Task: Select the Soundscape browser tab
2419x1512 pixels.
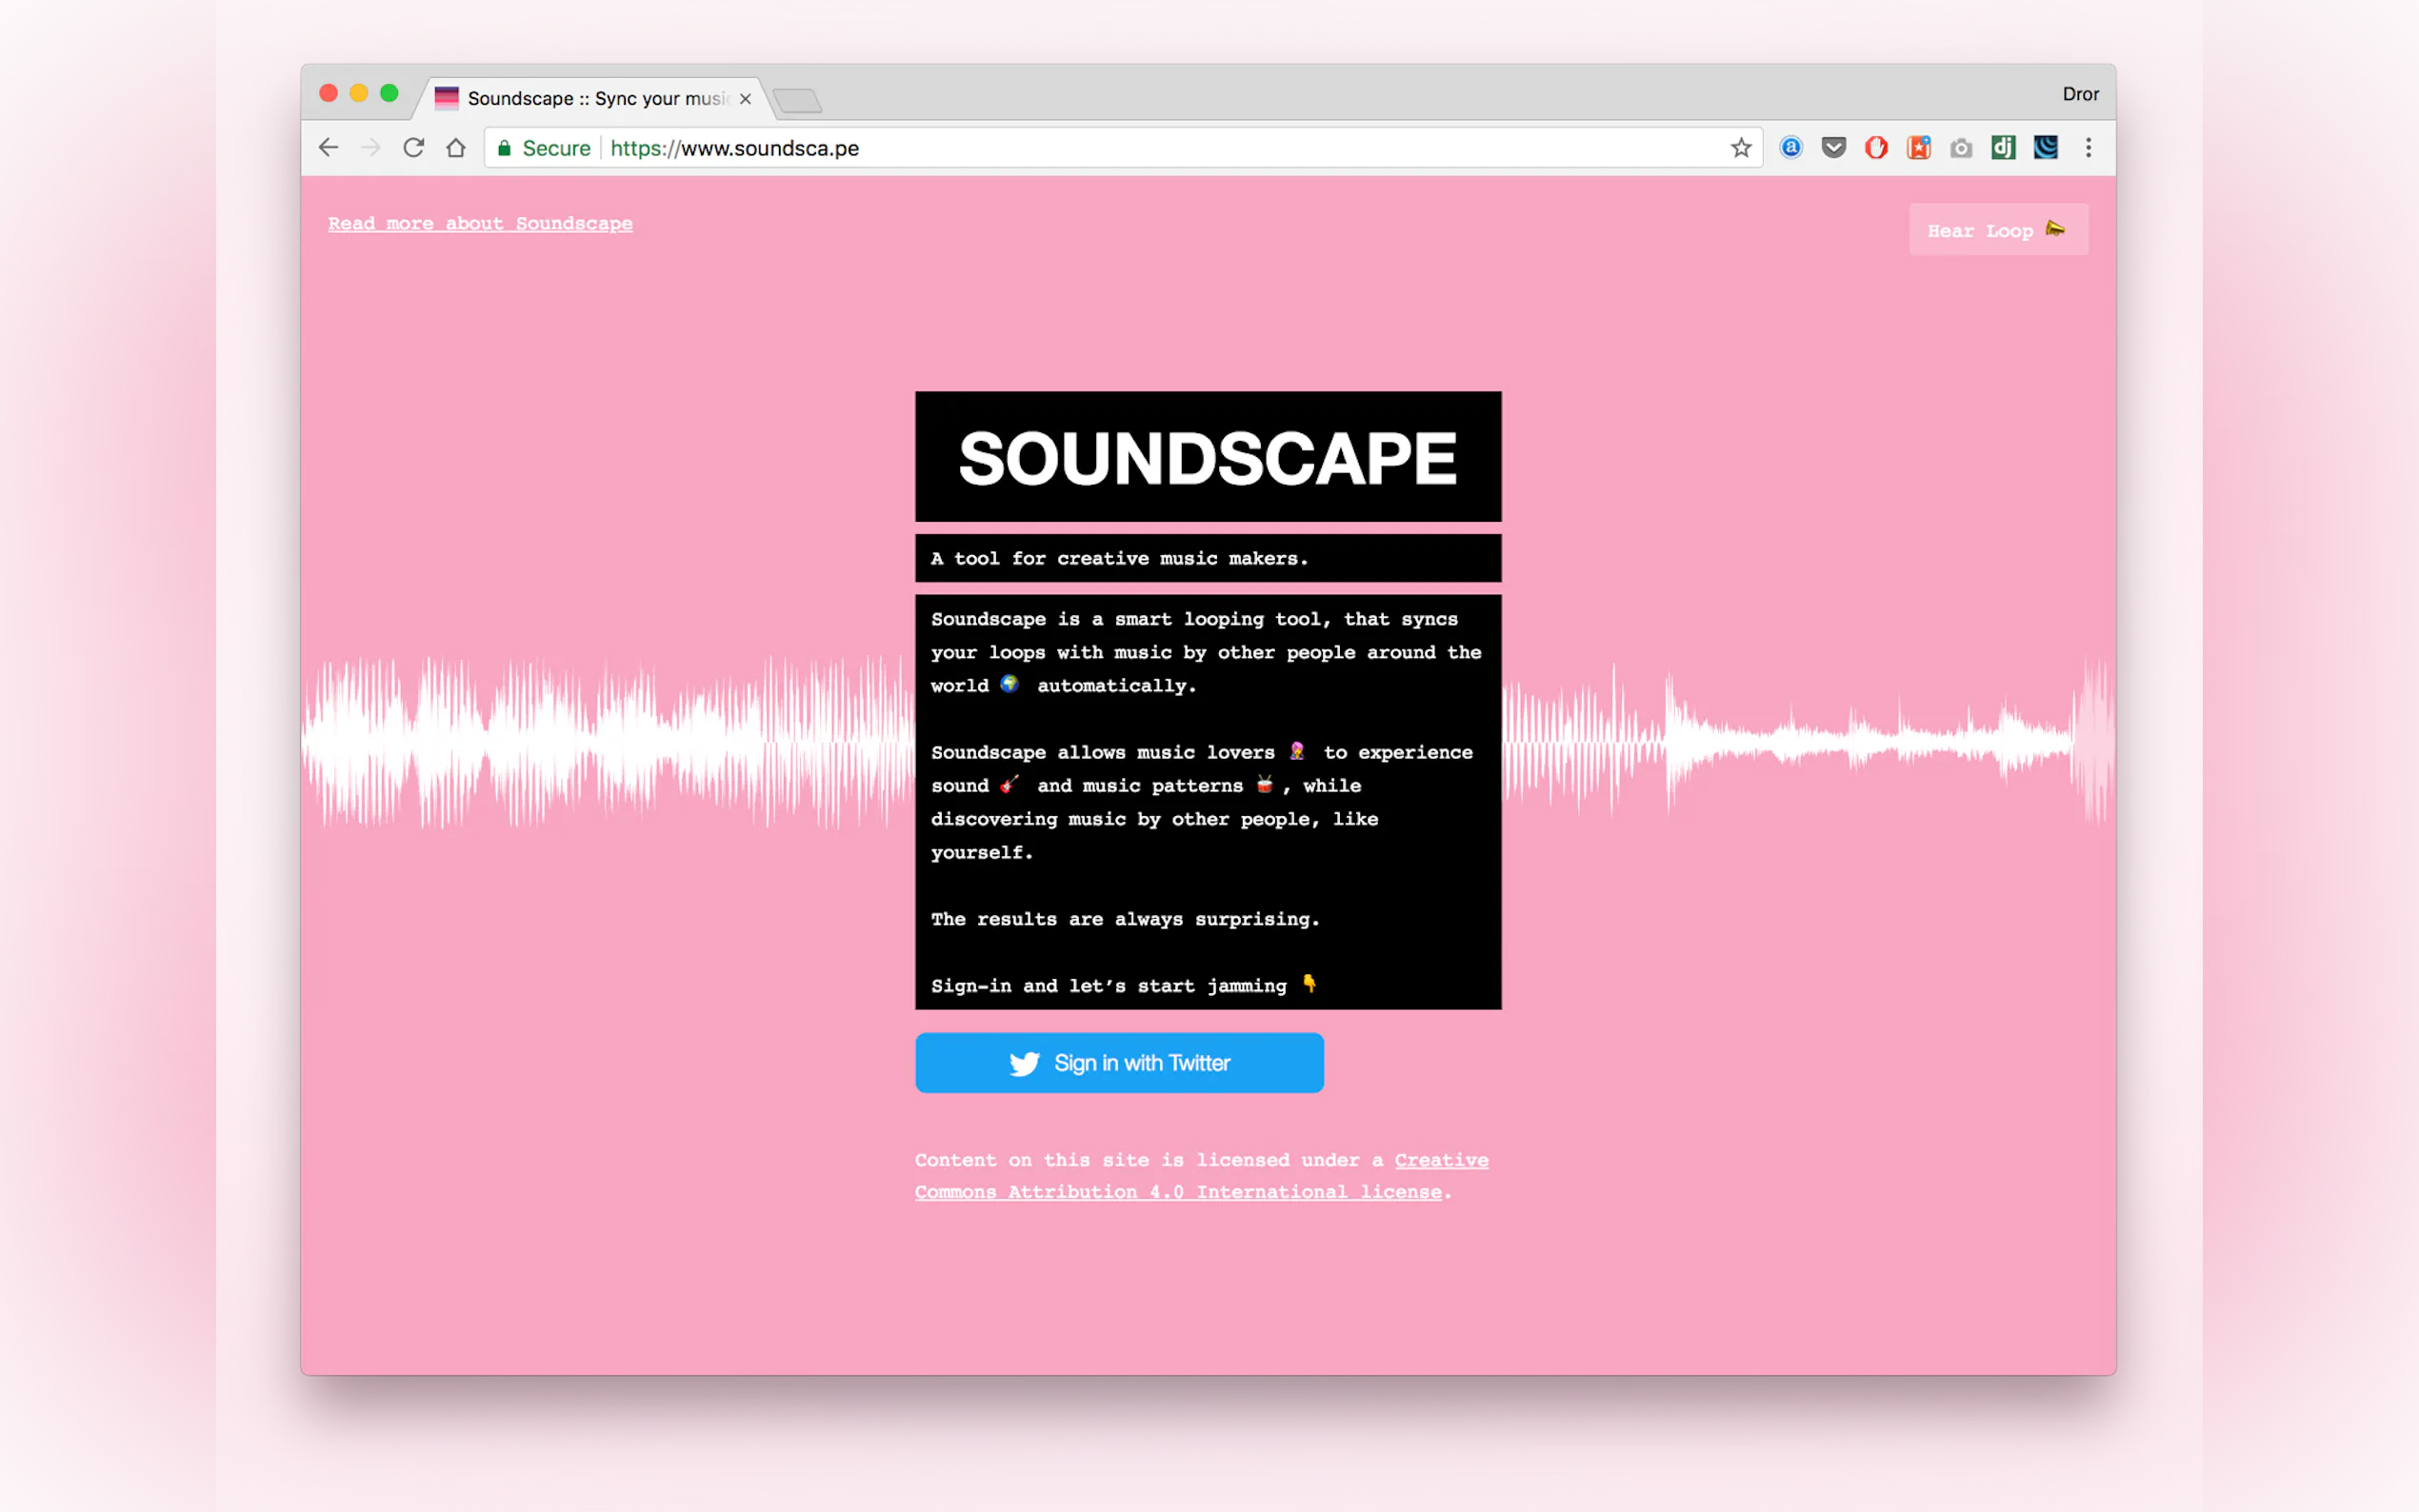Action: [x=590, y=98]
